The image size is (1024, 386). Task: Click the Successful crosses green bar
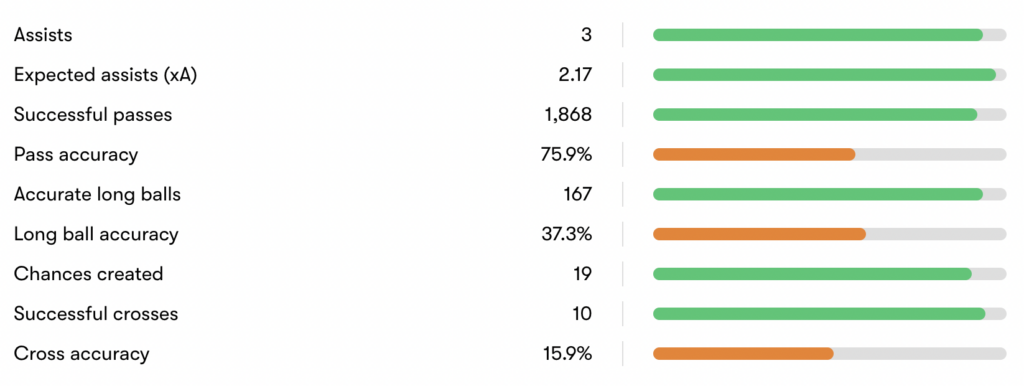pyautogui.click(x=819, y=314)
